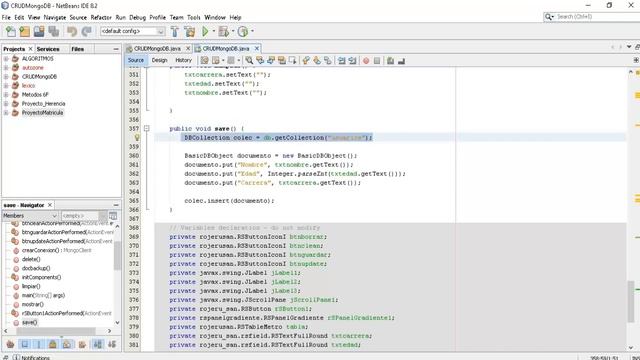Redo the edit via toolbar arrow
640x360 pixels.
click(x=87, y=31)
